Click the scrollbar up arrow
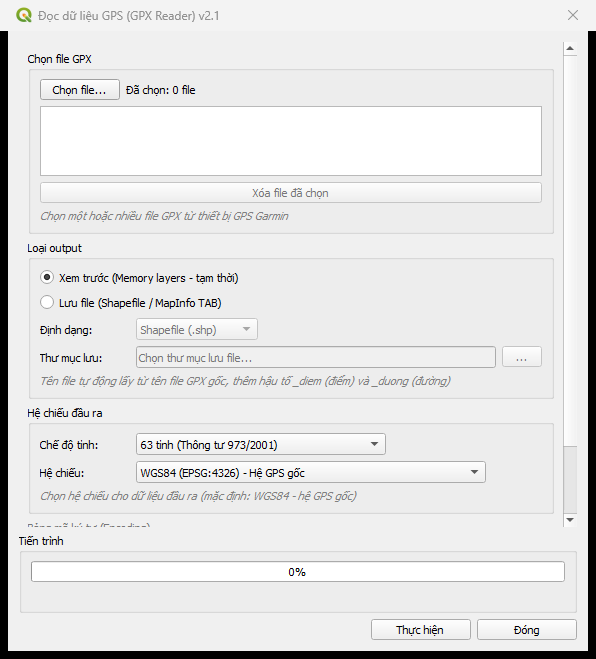The height and width of the screenshot is (659, 596). [x=570, y=48]
